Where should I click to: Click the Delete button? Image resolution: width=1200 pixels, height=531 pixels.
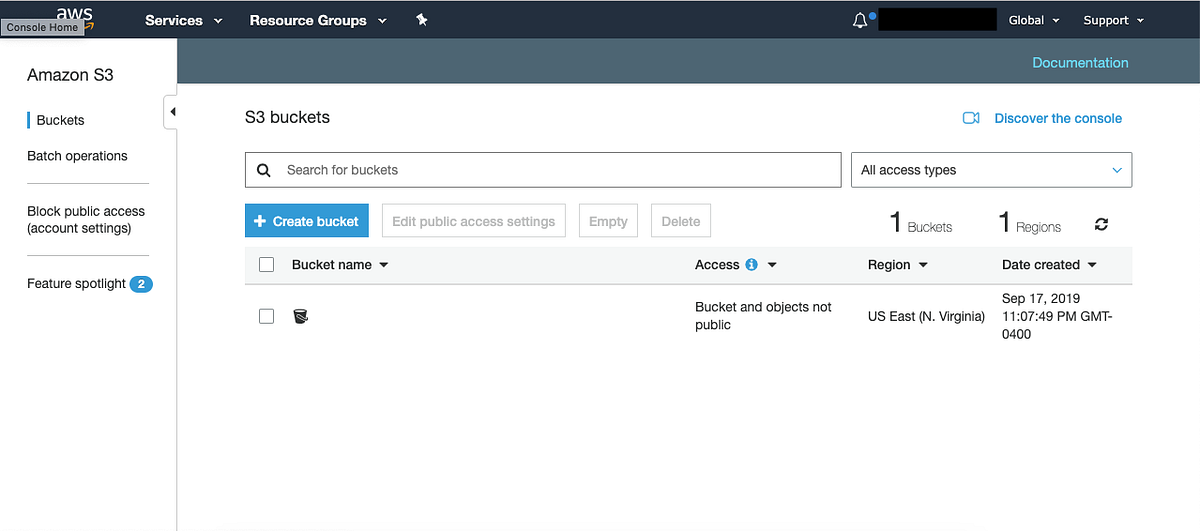pos(681,221)
